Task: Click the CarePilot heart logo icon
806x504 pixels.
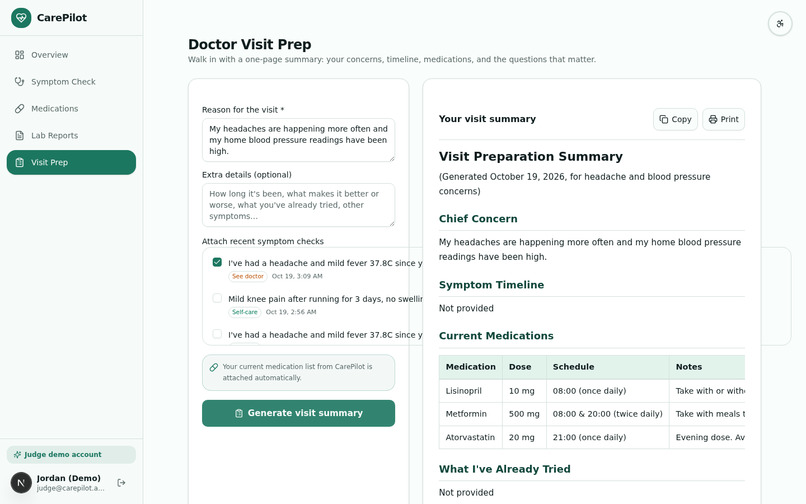Action: click(x=21, y=18)
